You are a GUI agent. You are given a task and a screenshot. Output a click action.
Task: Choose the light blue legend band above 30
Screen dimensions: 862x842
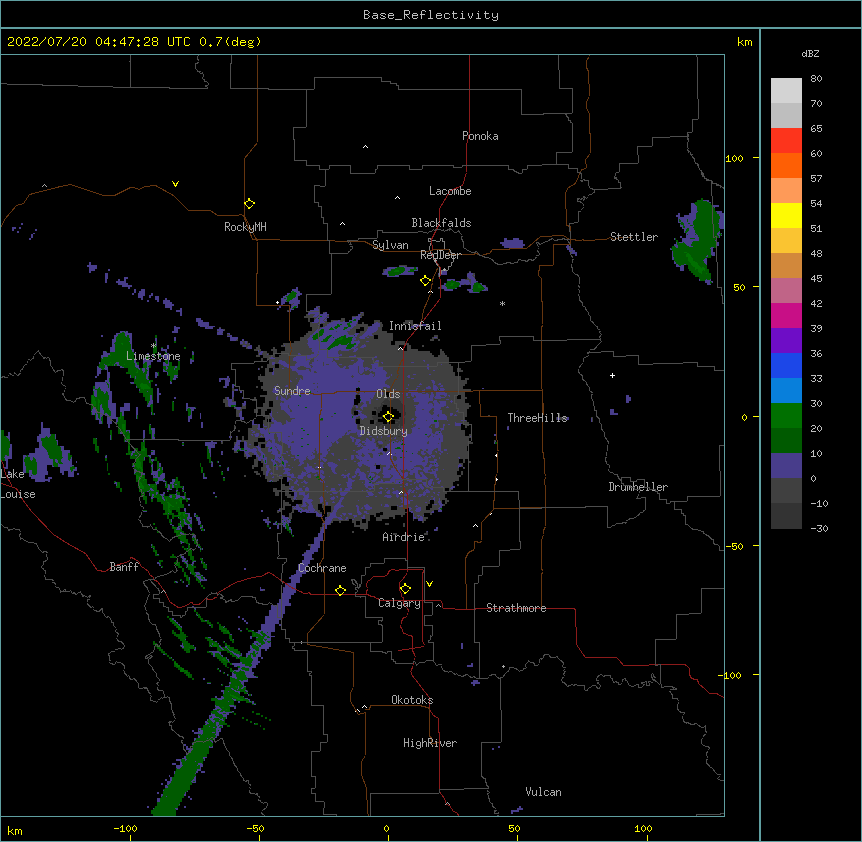[x=786, y=391]
